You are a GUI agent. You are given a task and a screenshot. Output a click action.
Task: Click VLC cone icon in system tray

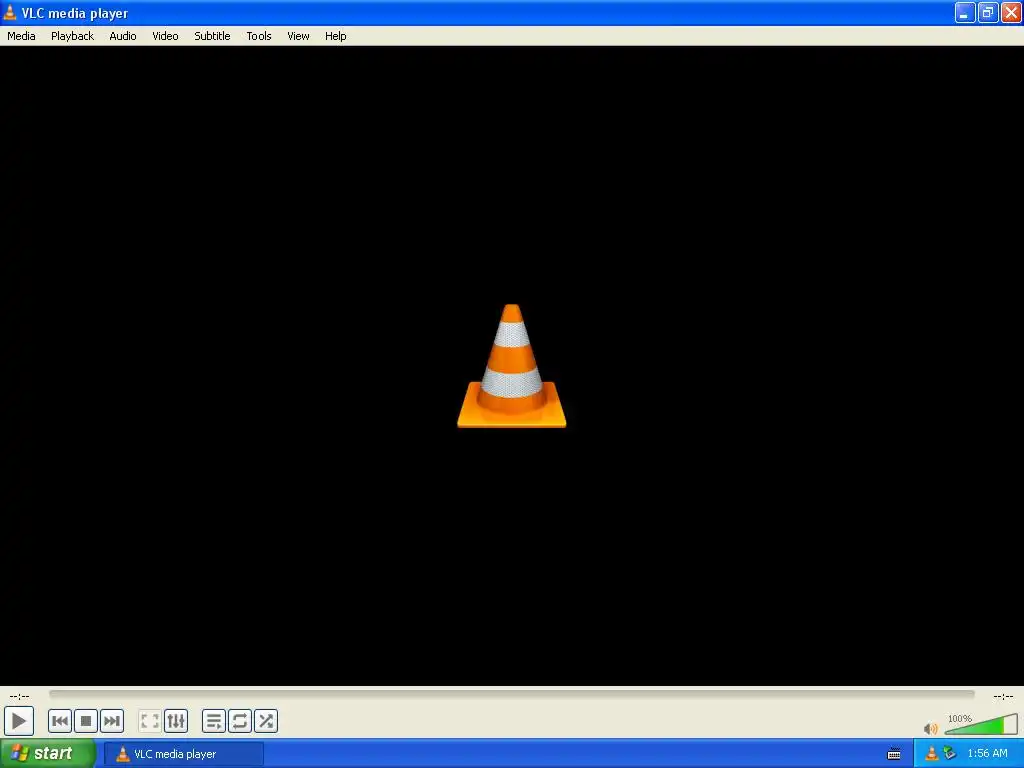tap(932, 754)
